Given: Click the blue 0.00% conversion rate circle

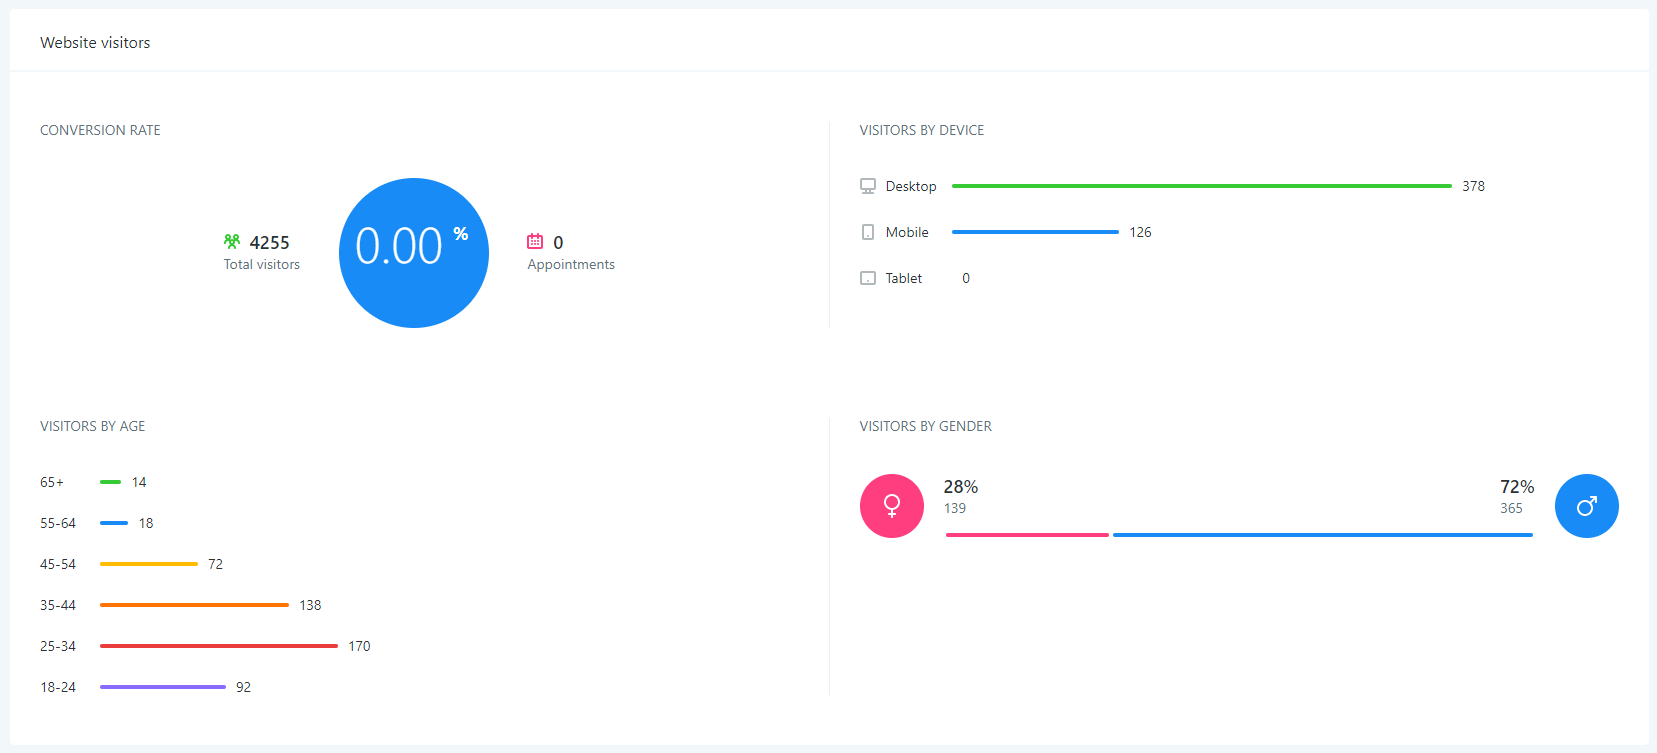Looking at the screenshot, I should point(414,253).
